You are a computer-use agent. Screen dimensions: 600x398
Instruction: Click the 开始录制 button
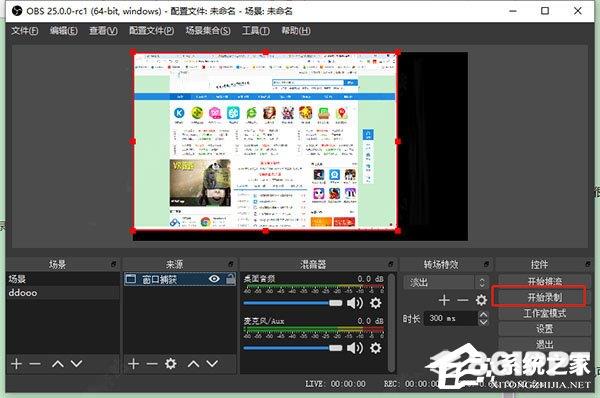tap(545, 297)
